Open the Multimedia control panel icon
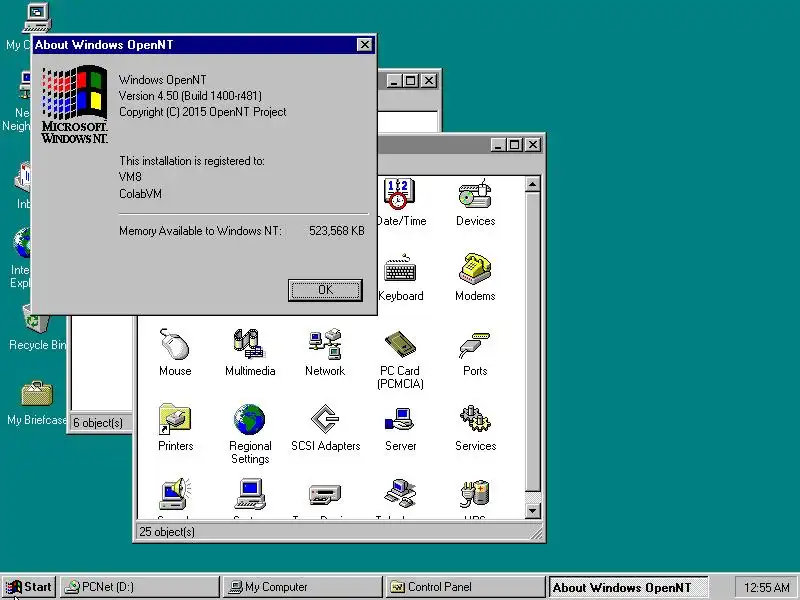This screenshot has width=800, height=600. click(249, 344)
